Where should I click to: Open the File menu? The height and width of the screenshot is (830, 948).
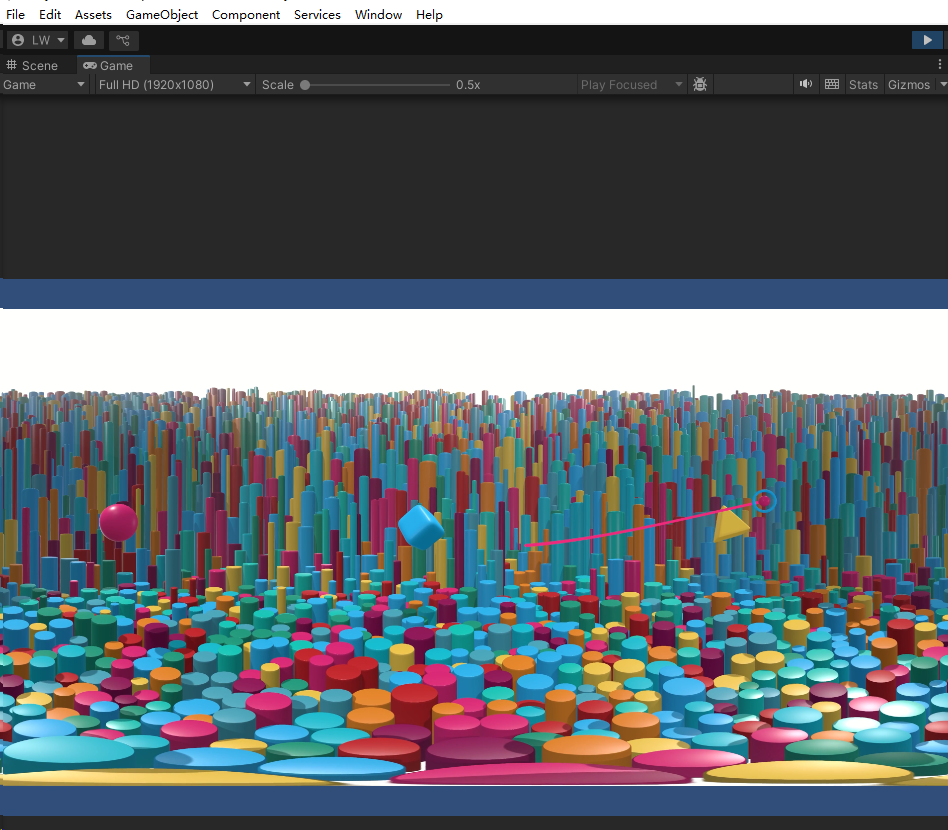point(15,15)
